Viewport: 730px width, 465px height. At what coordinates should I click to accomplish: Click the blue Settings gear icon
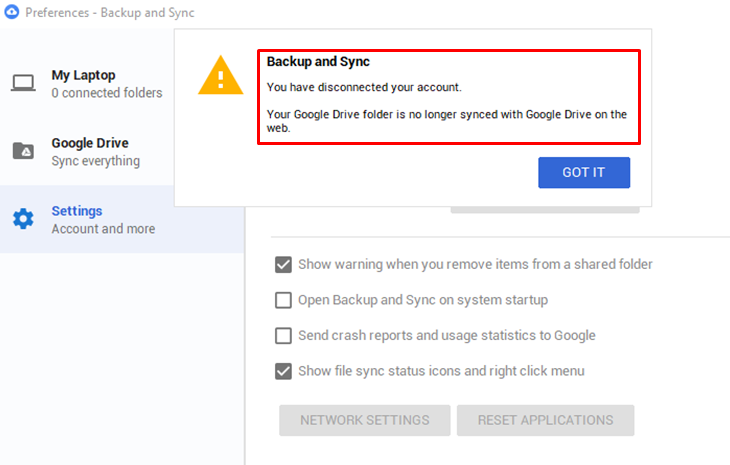23,219
